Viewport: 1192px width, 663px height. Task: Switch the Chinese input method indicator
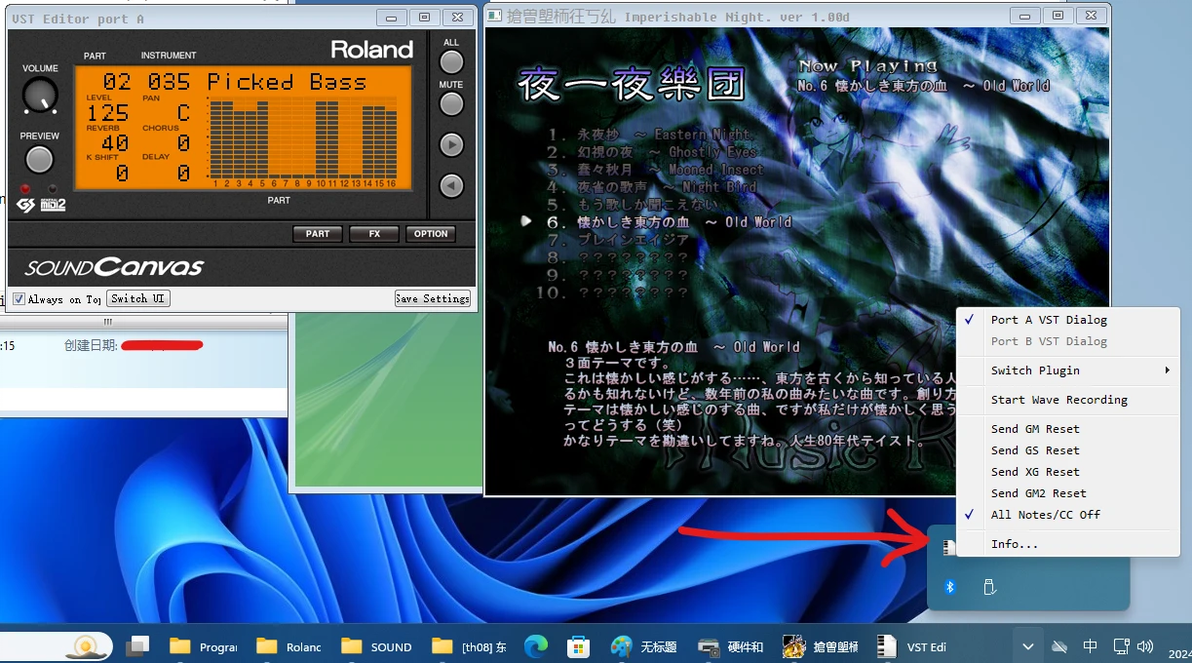tap(1090, 646)
